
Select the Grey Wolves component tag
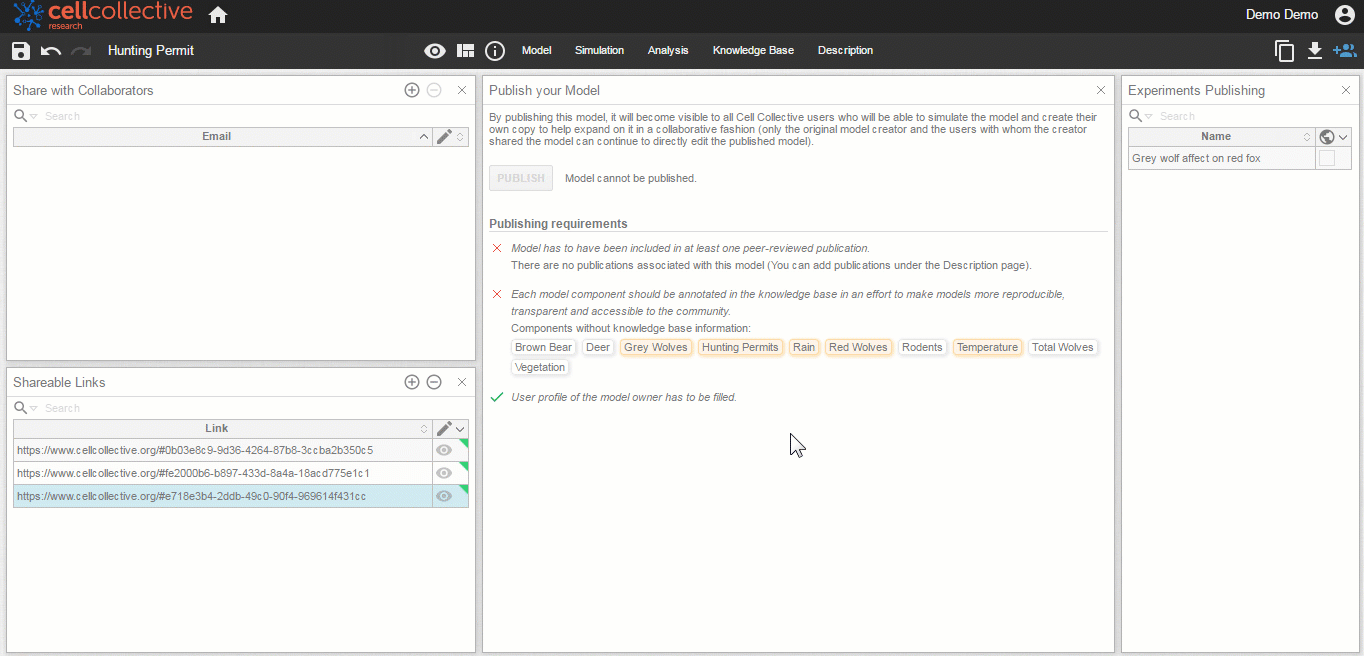pyautogui.click(x=656, y=347)
